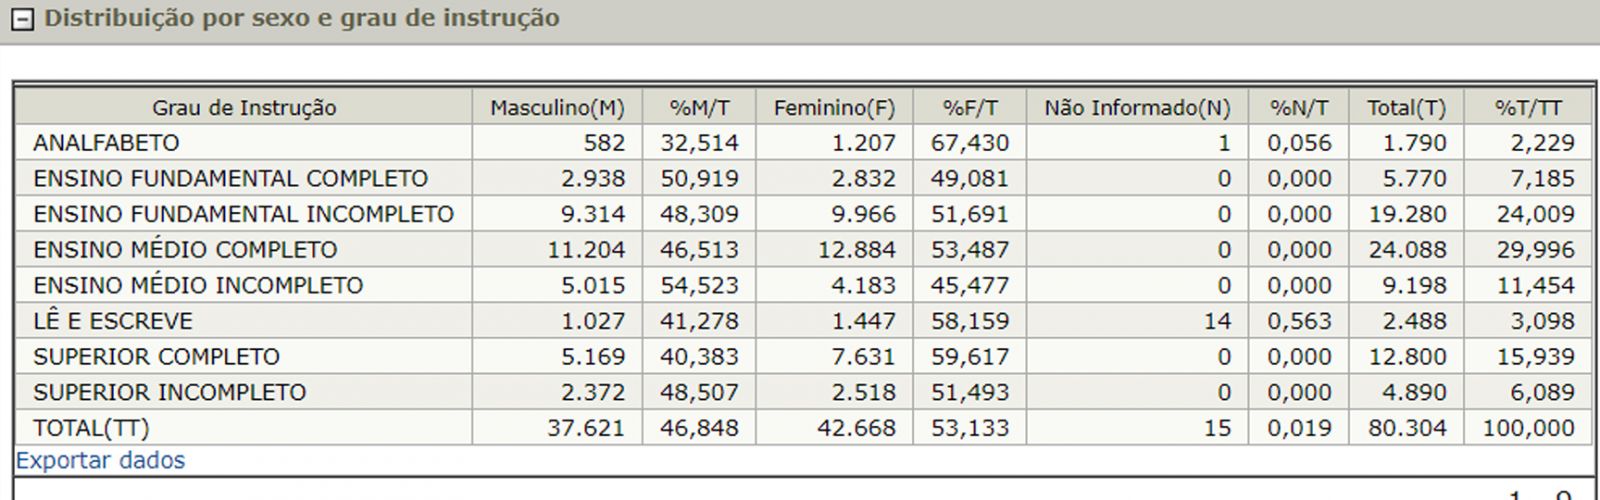
Task: Select the ENSINO FUNDAMENTAL INCOMPLETO row label
Action: (243, 214)
